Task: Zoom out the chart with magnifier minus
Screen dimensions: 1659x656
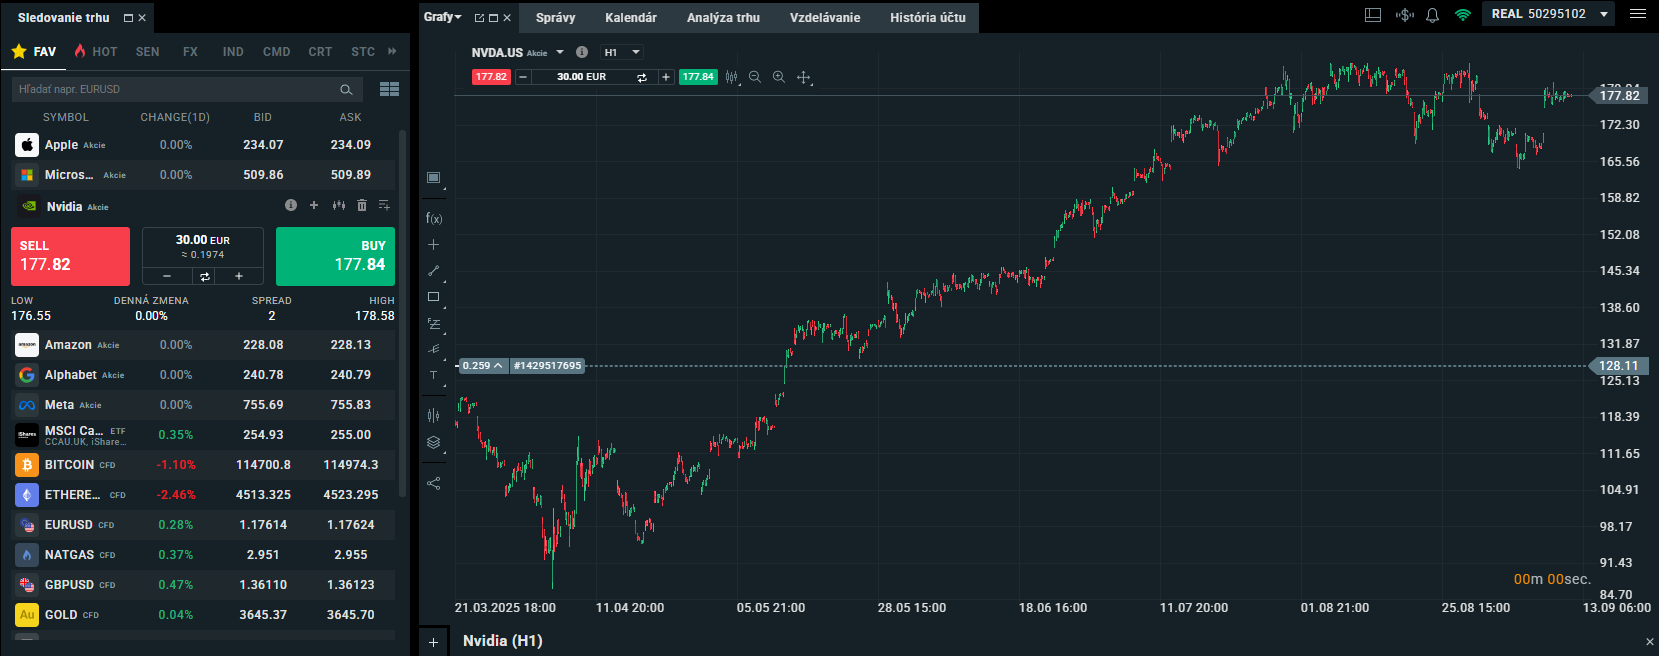Action: (755, 77)
